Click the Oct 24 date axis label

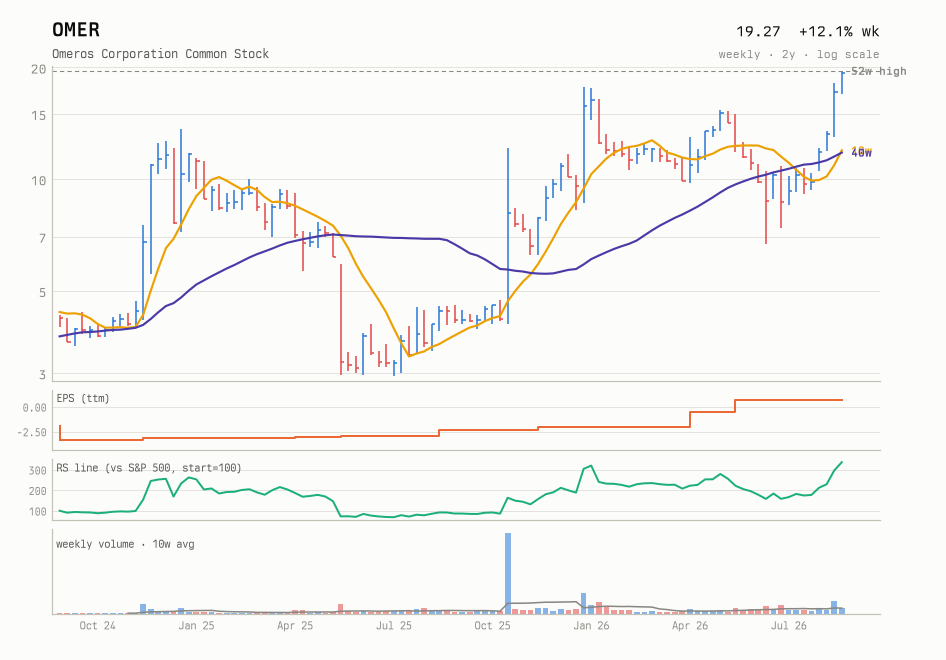point(97,626)
